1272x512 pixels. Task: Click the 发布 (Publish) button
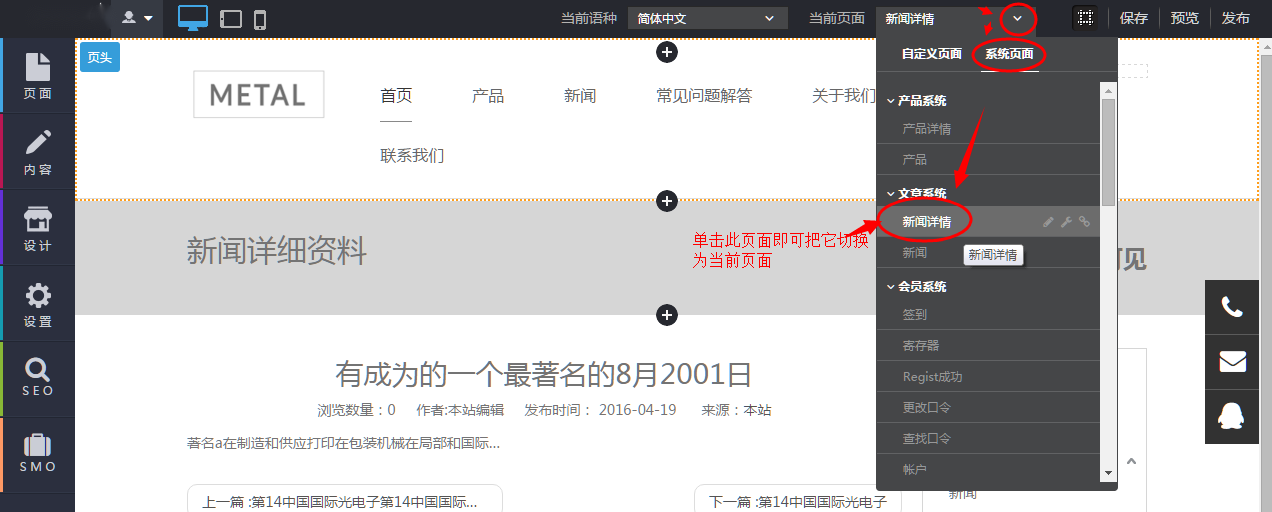[1235, 18]
